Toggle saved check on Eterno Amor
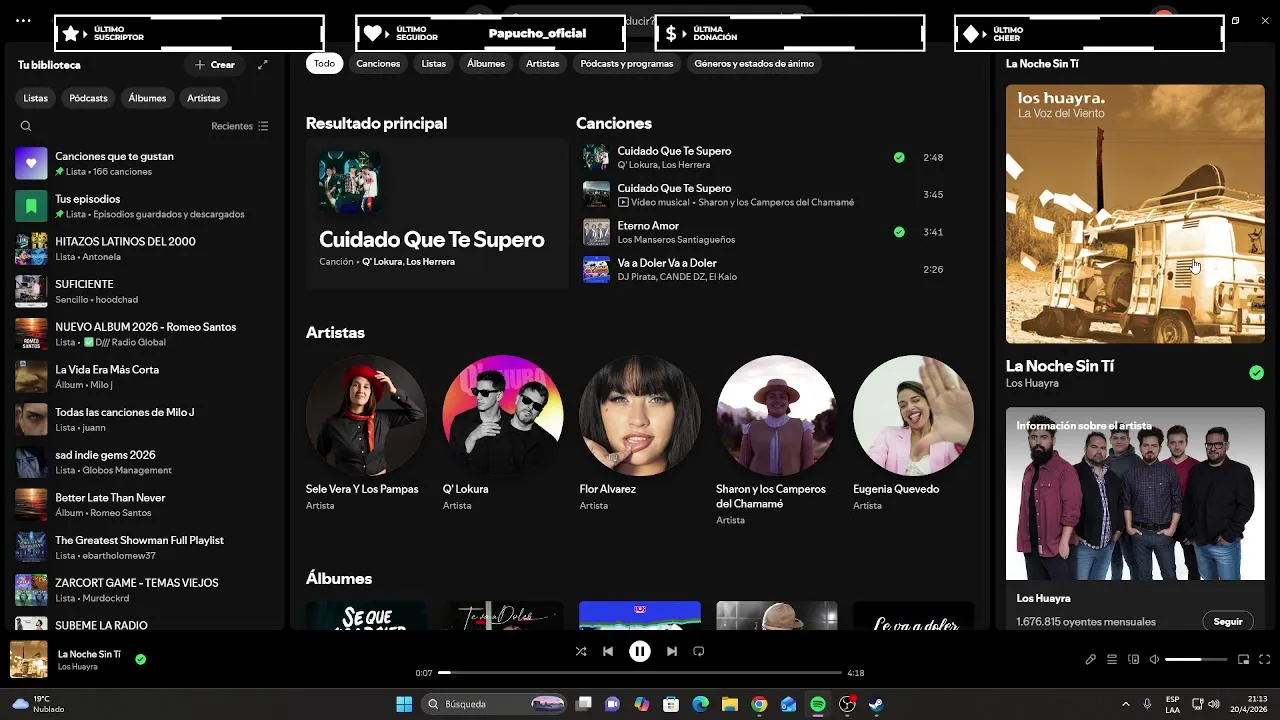Screen dimensions: 1280x720 (x=899, y=232)
